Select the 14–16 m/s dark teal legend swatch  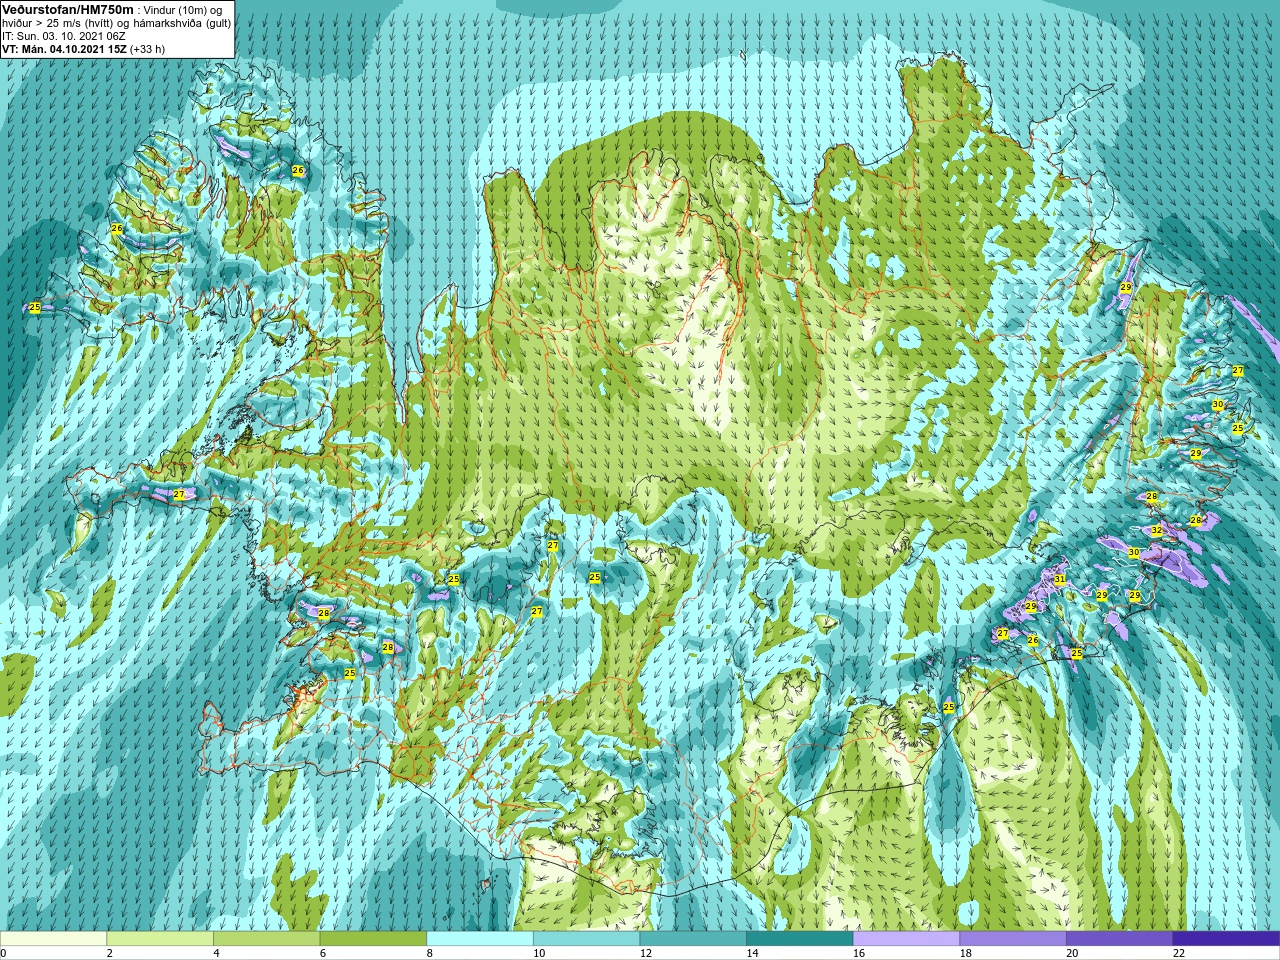click(800, 938)
